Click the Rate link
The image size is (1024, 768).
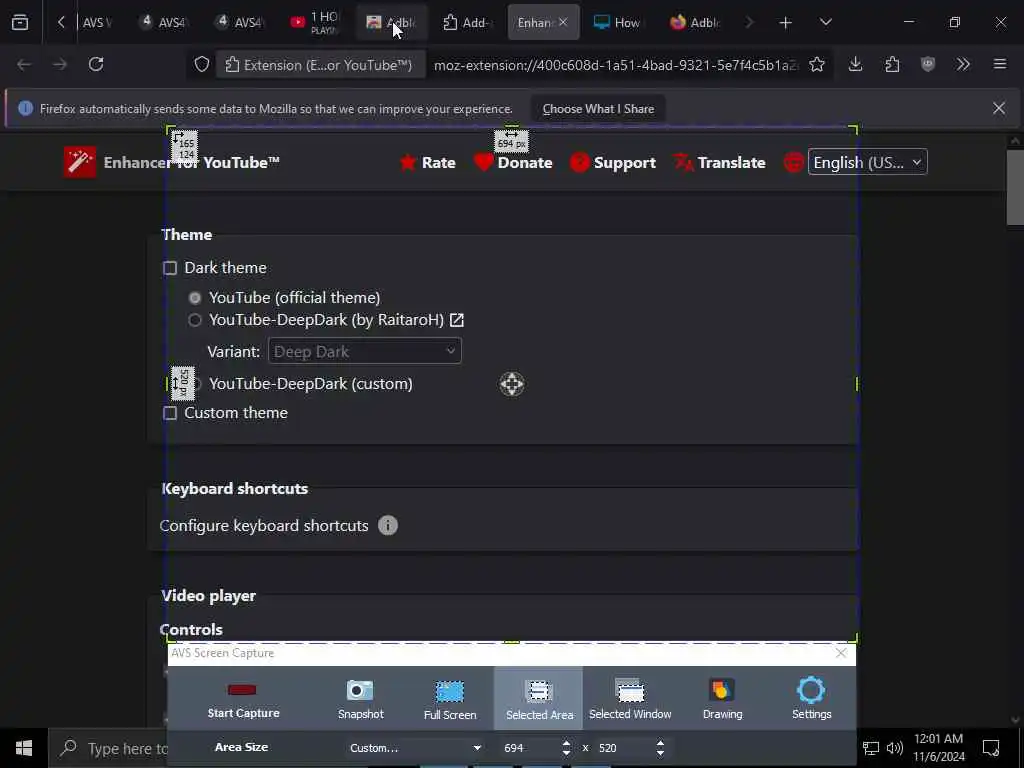[x=438, y=163]
